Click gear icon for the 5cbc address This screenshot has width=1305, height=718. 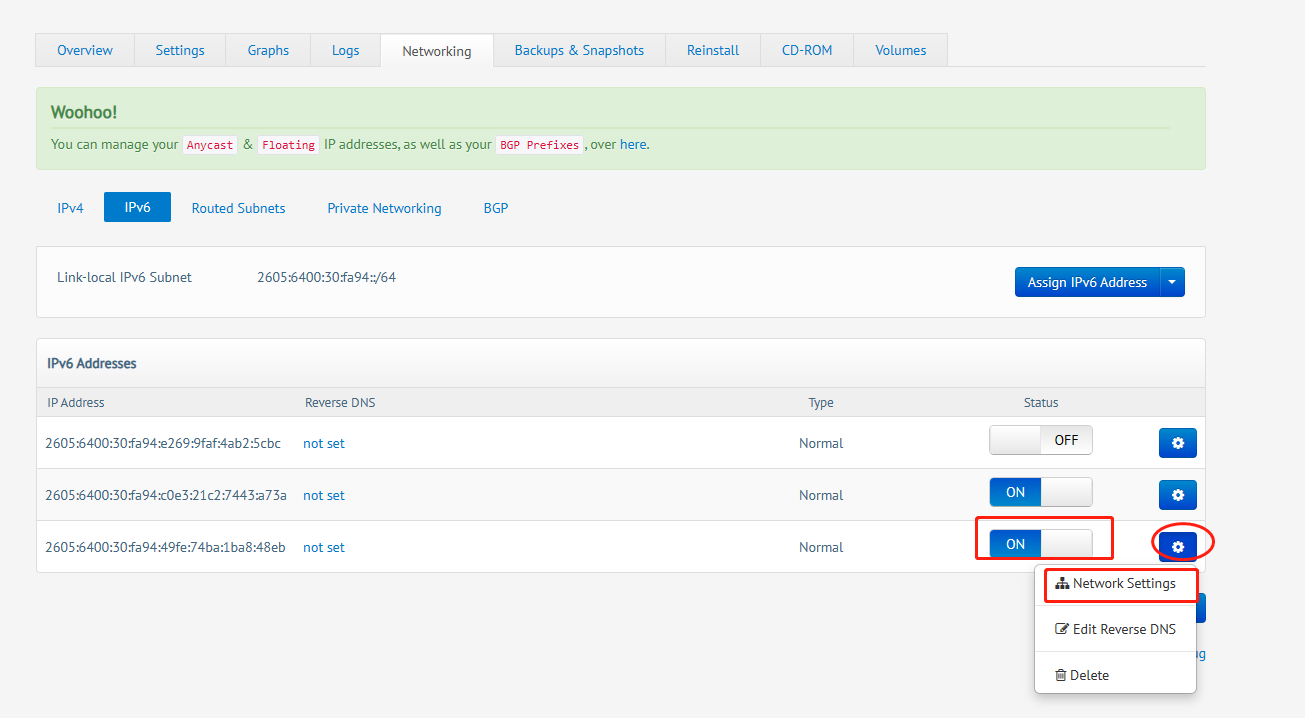click(1177, 443)
